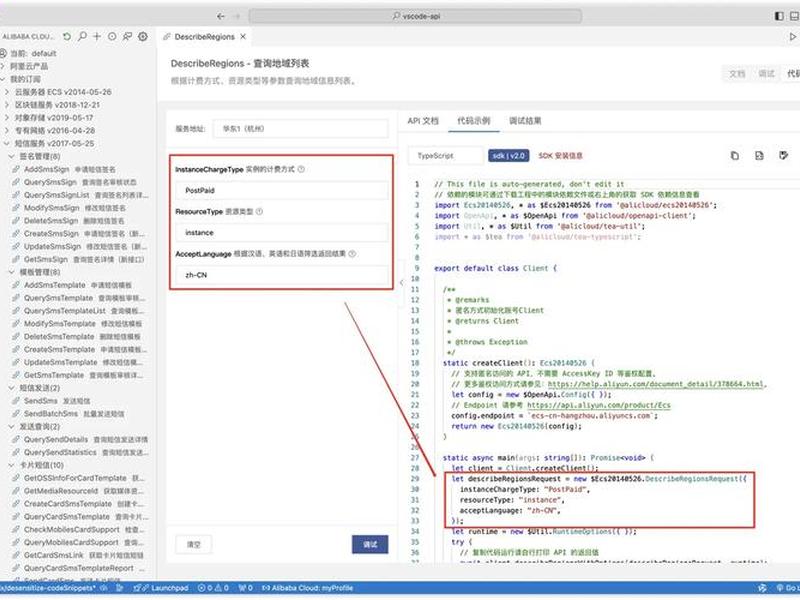
Task: Expand 云服务器 ECS v2014-05-26
Action: tap(7, 92)
